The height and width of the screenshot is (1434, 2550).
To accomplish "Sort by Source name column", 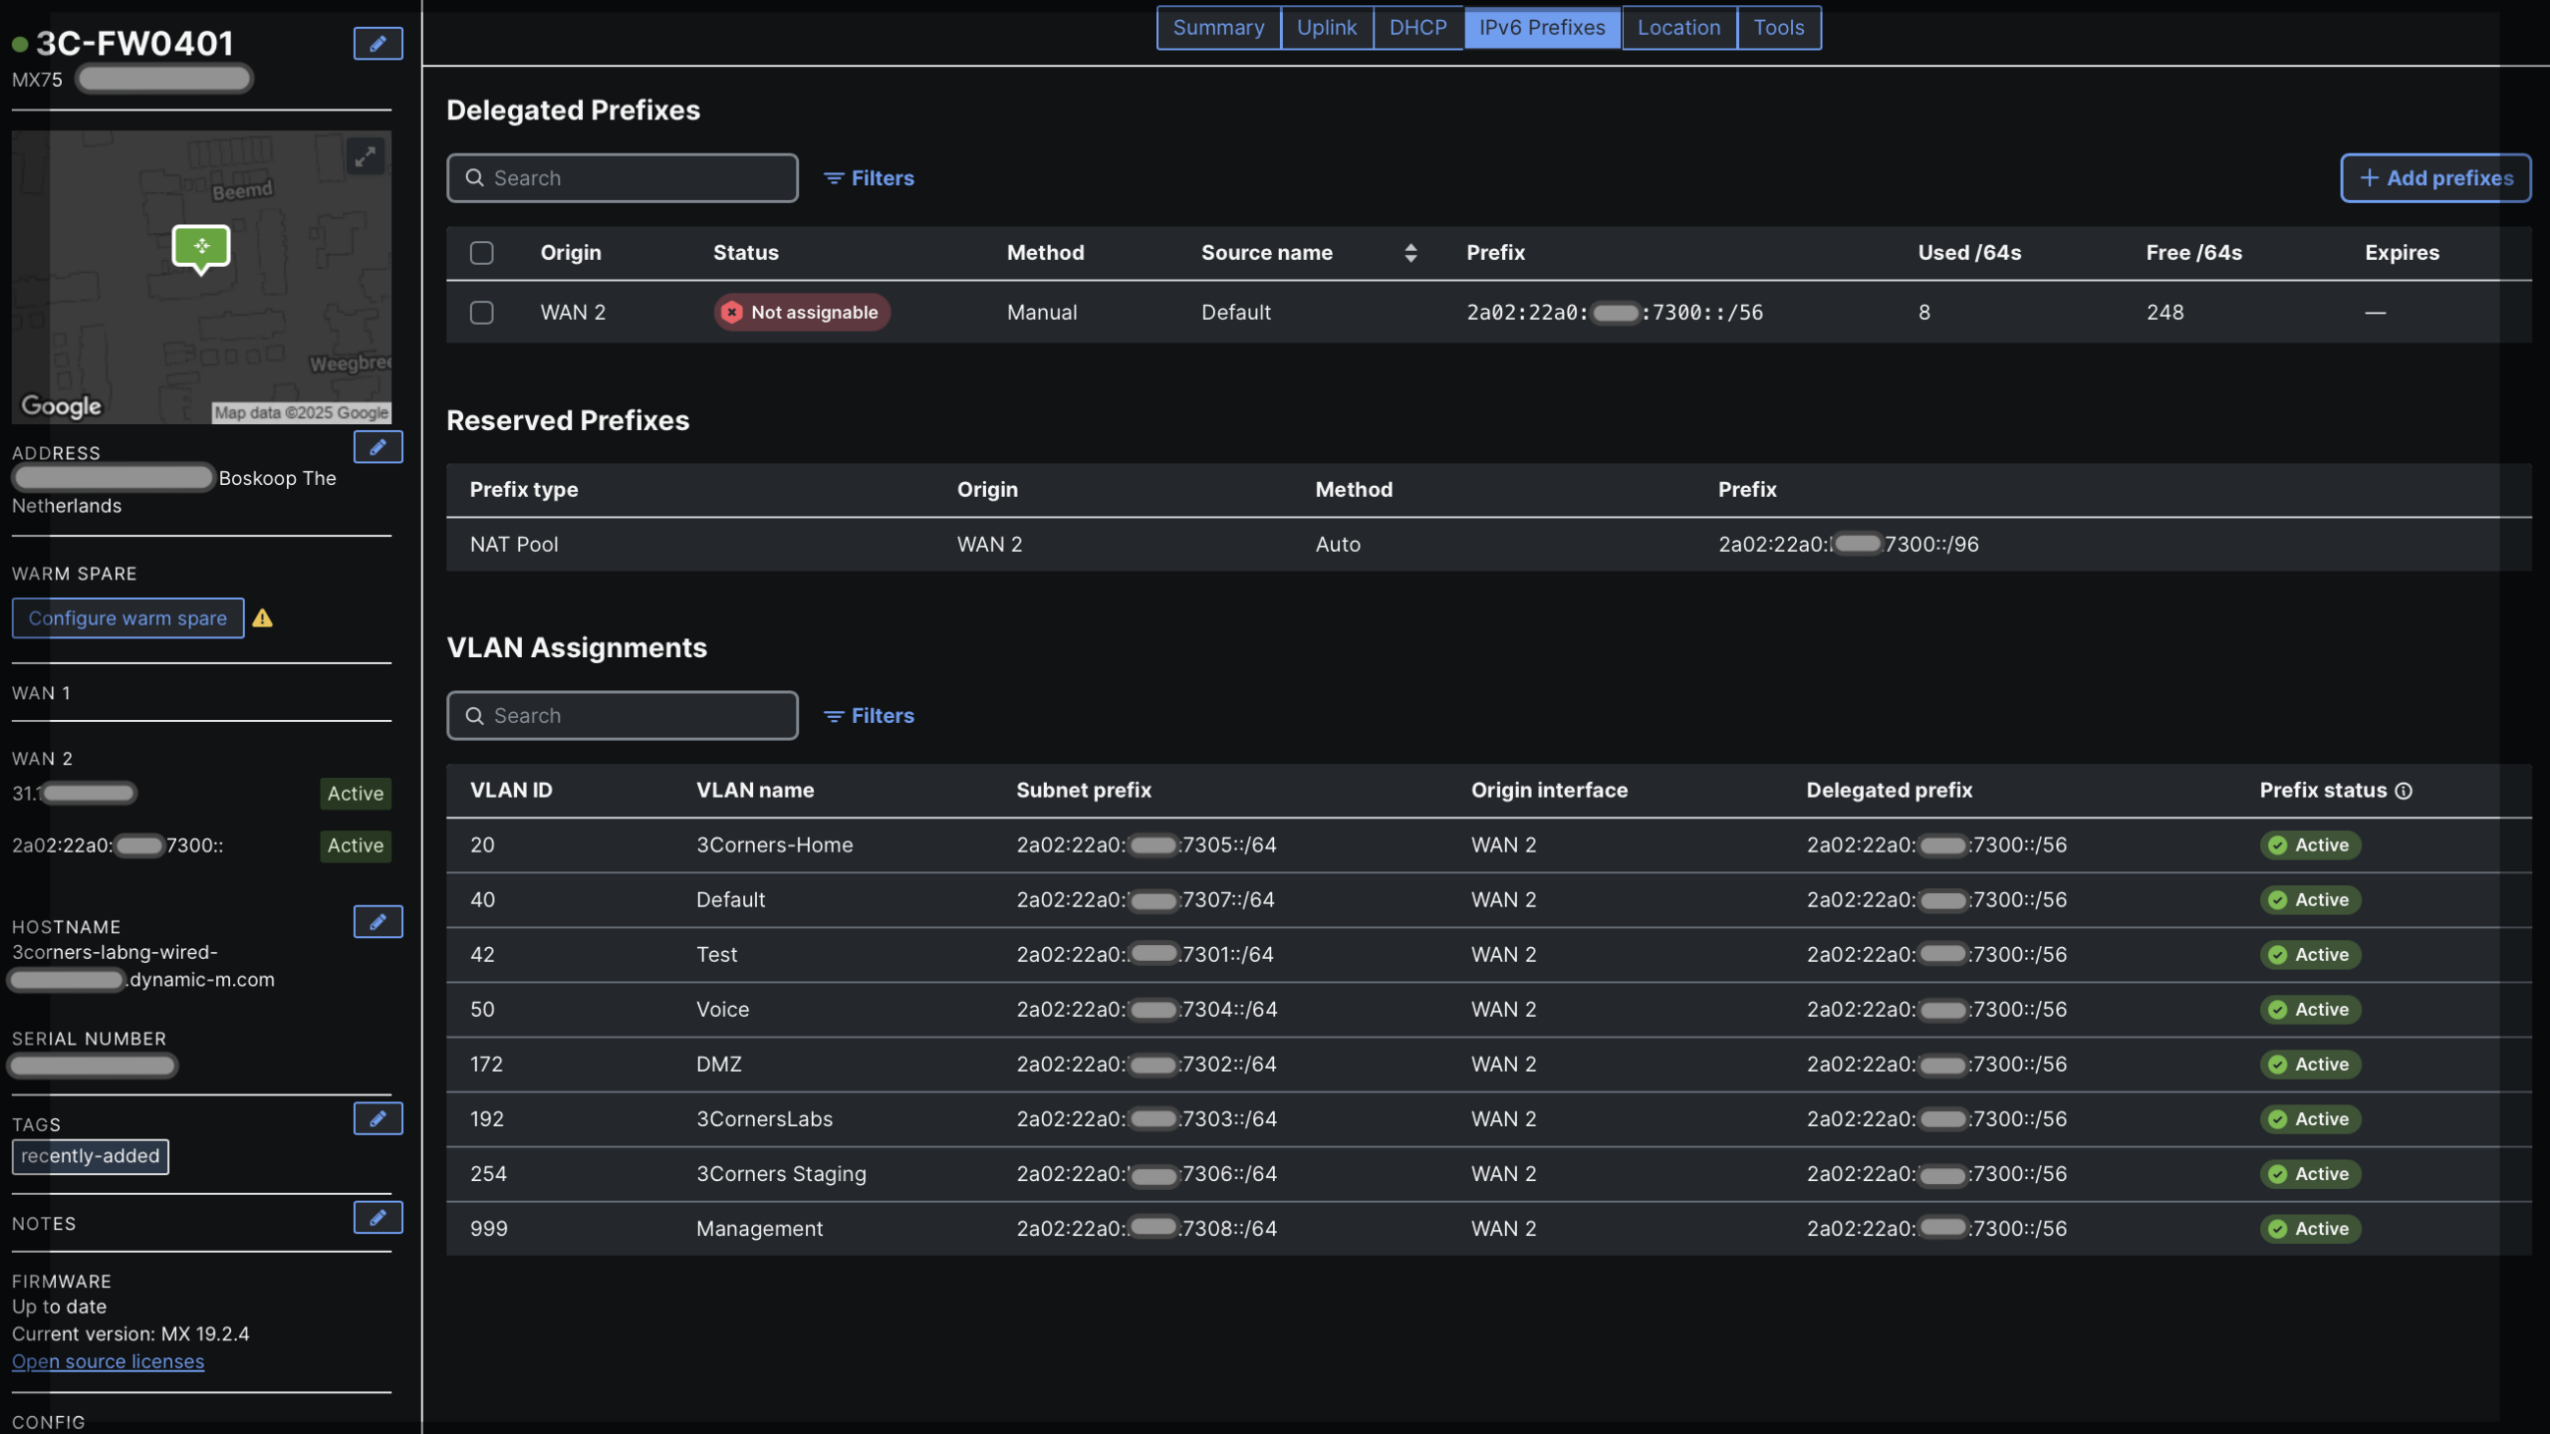I will tap(1409, 253).
